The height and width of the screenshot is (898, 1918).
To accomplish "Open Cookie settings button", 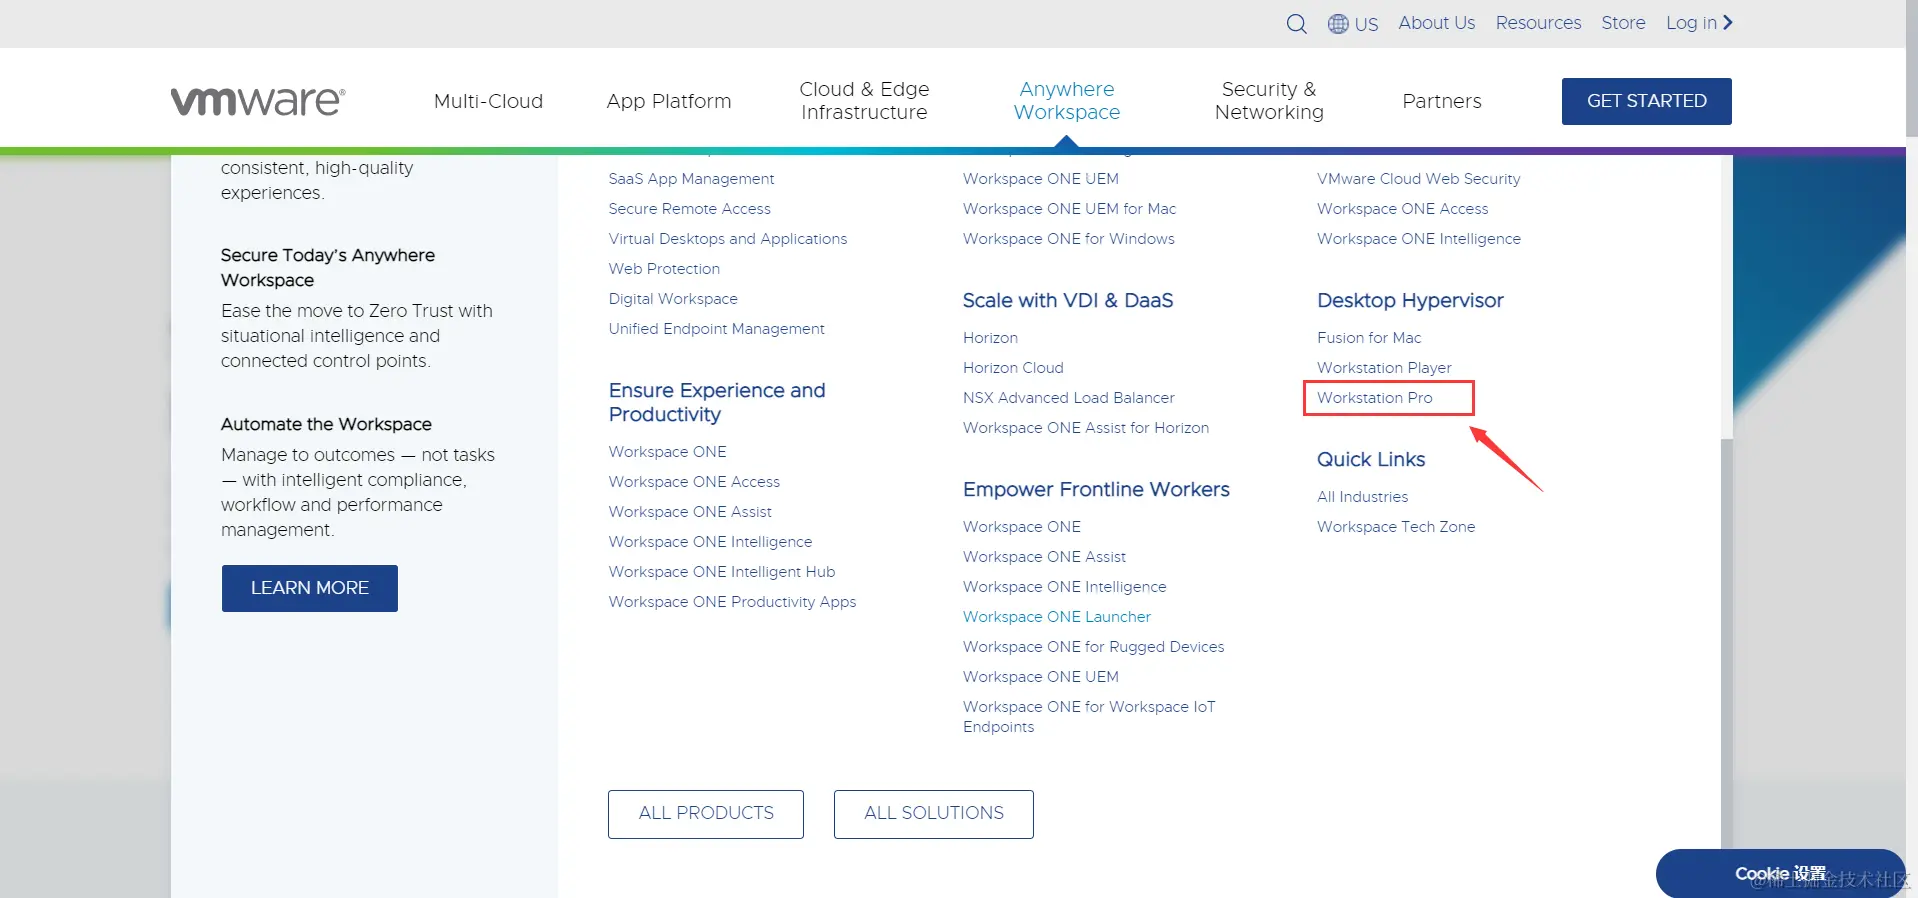I will tap(1780, 873).
